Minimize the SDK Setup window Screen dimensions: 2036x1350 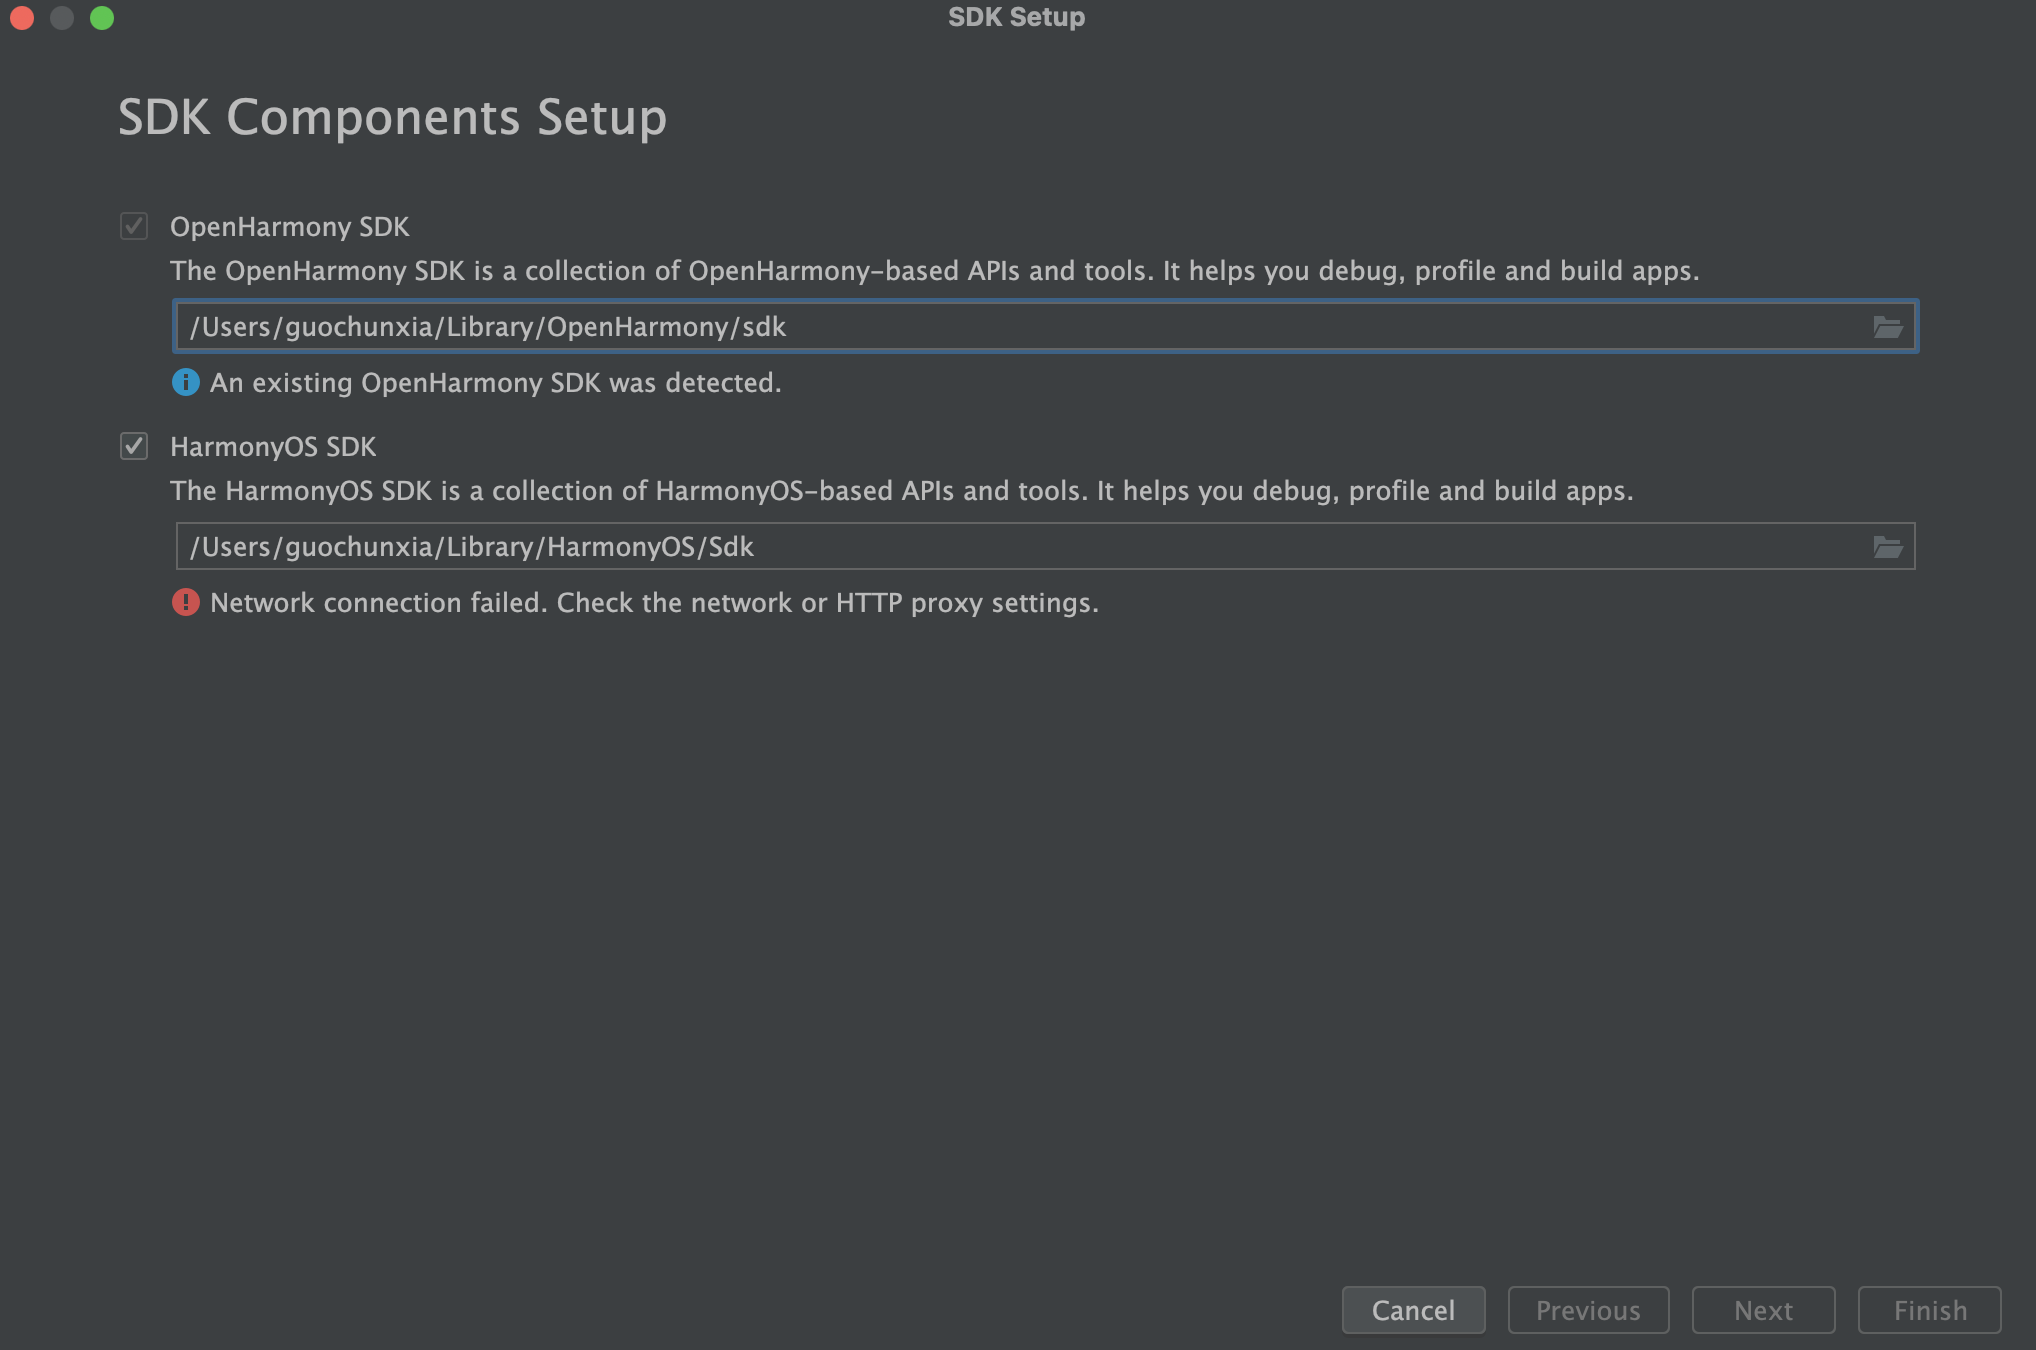tap(62, 18)
